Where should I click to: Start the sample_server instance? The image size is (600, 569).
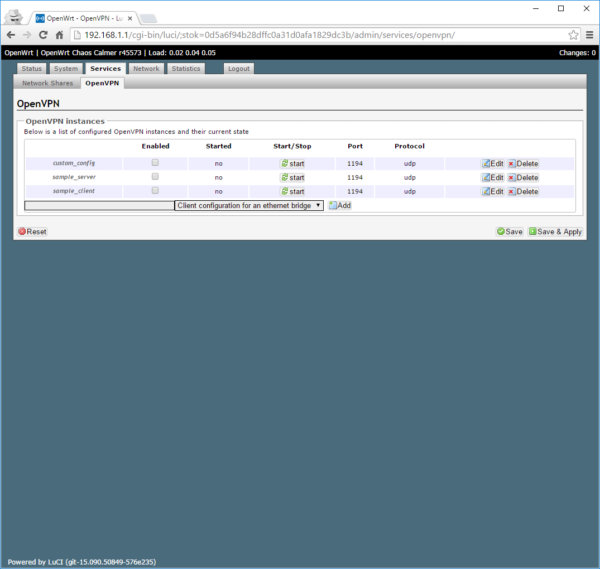point(292,177)
